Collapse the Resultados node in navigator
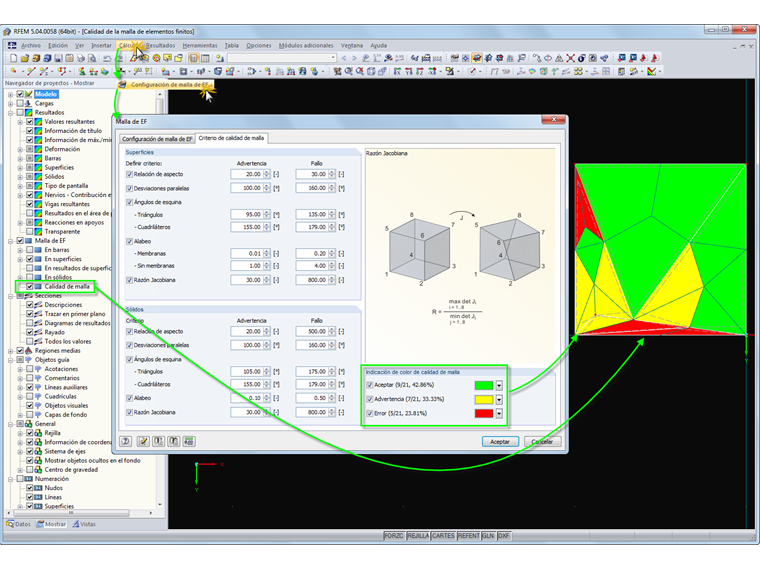The height and width of the screenshot is (570, 760). [10, 112]
